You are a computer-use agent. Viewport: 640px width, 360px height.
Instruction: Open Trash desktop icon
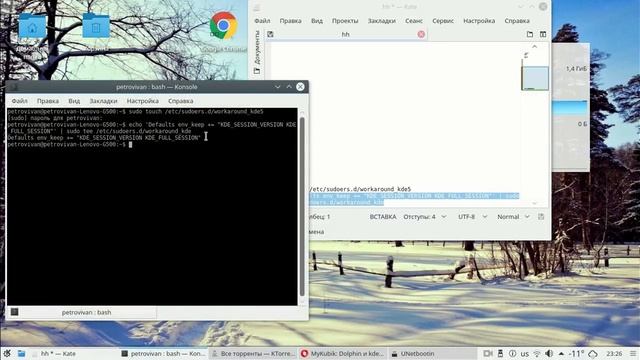(96, 26)
